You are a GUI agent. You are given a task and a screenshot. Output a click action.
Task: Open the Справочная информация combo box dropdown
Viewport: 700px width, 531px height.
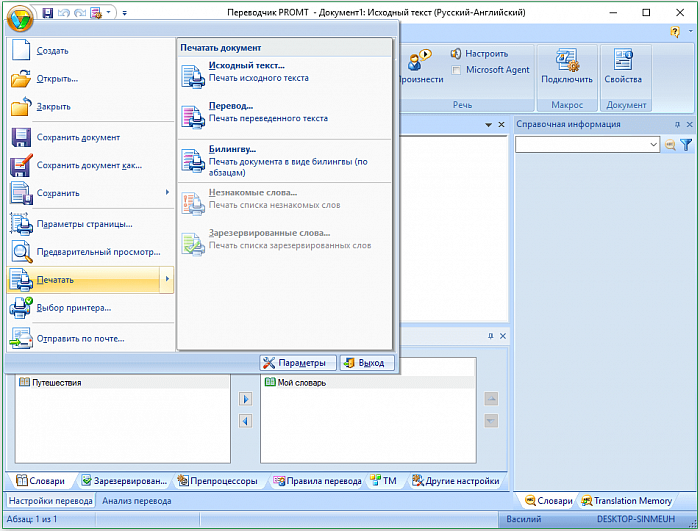653,144
